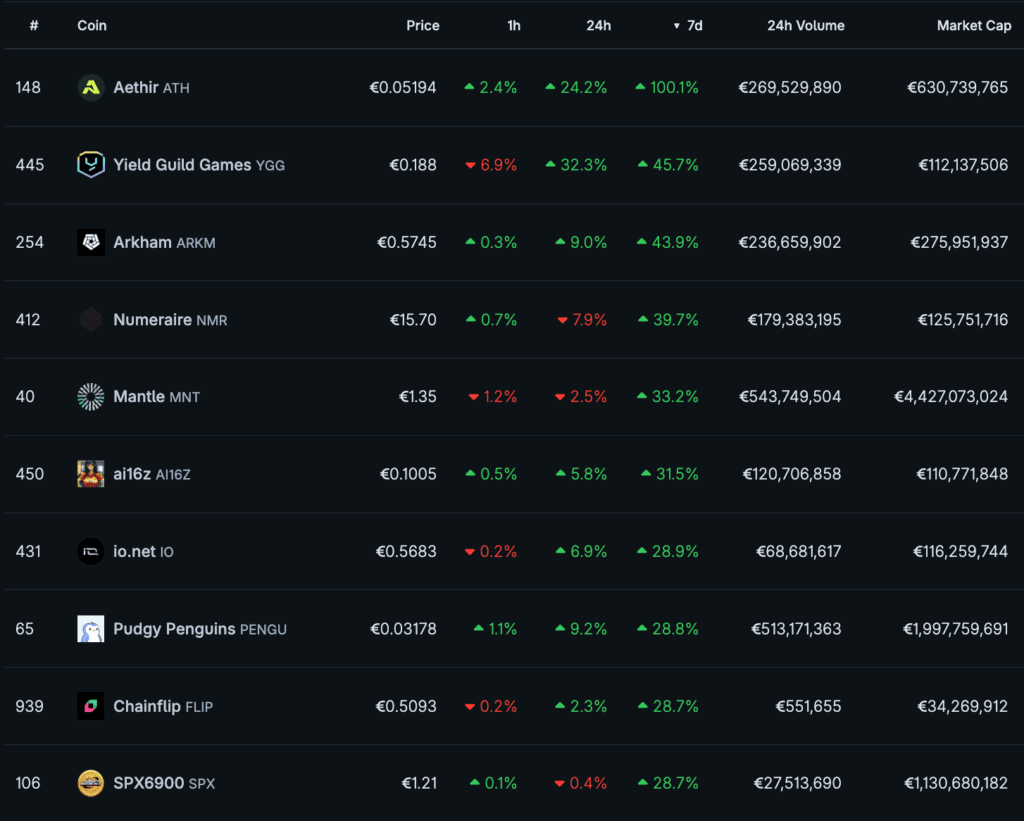
Task: Open the Yield Guild Games YGG link
Action: coord(199,165)
